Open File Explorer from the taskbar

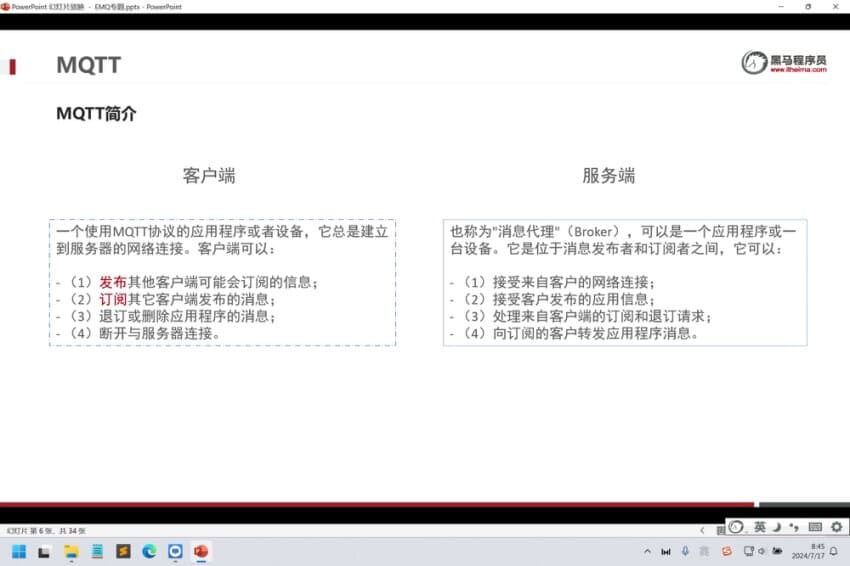pos(71,552)
